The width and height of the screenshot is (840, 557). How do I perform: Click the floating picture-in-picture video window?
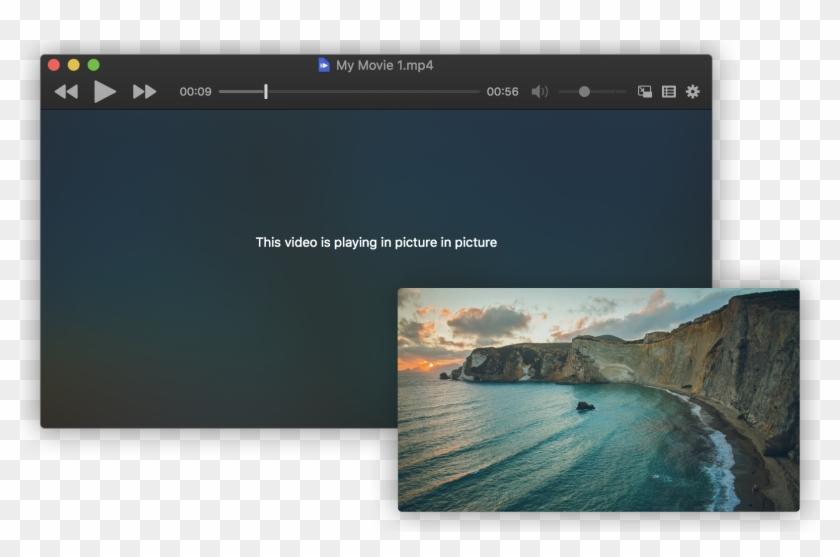point(598,400)
